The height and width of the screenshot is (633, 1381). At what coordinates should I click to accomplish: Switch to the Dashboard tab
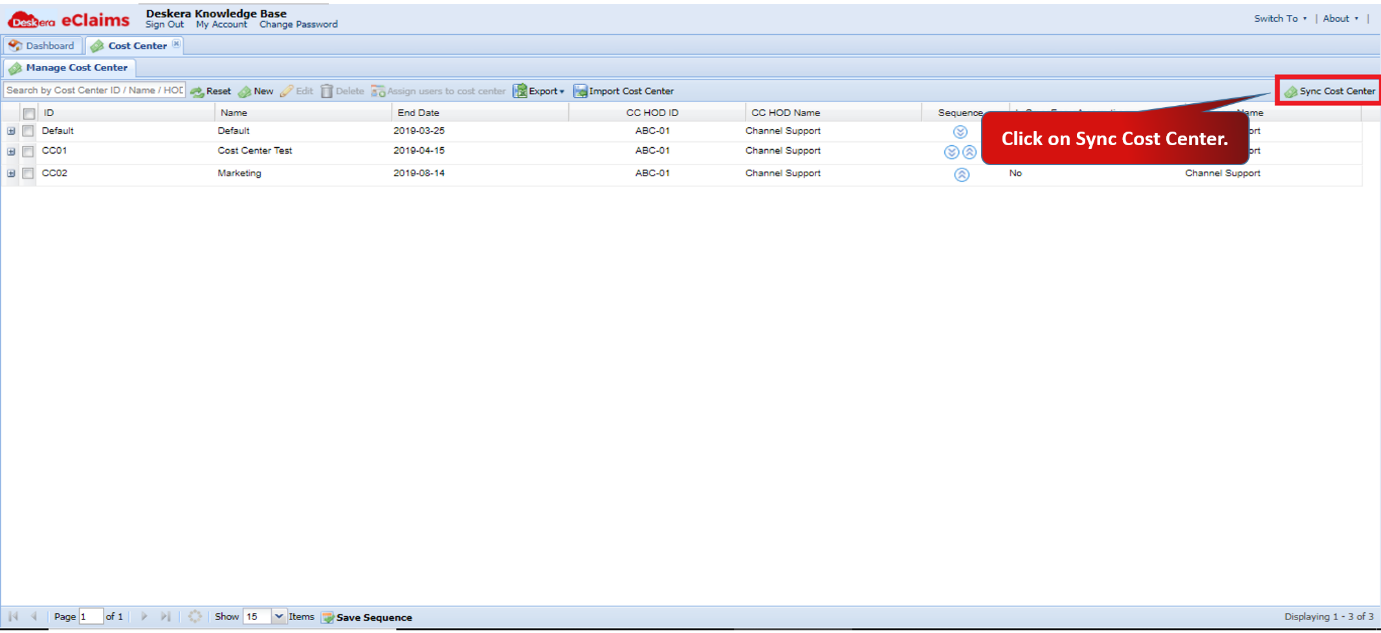click(42, 46)
